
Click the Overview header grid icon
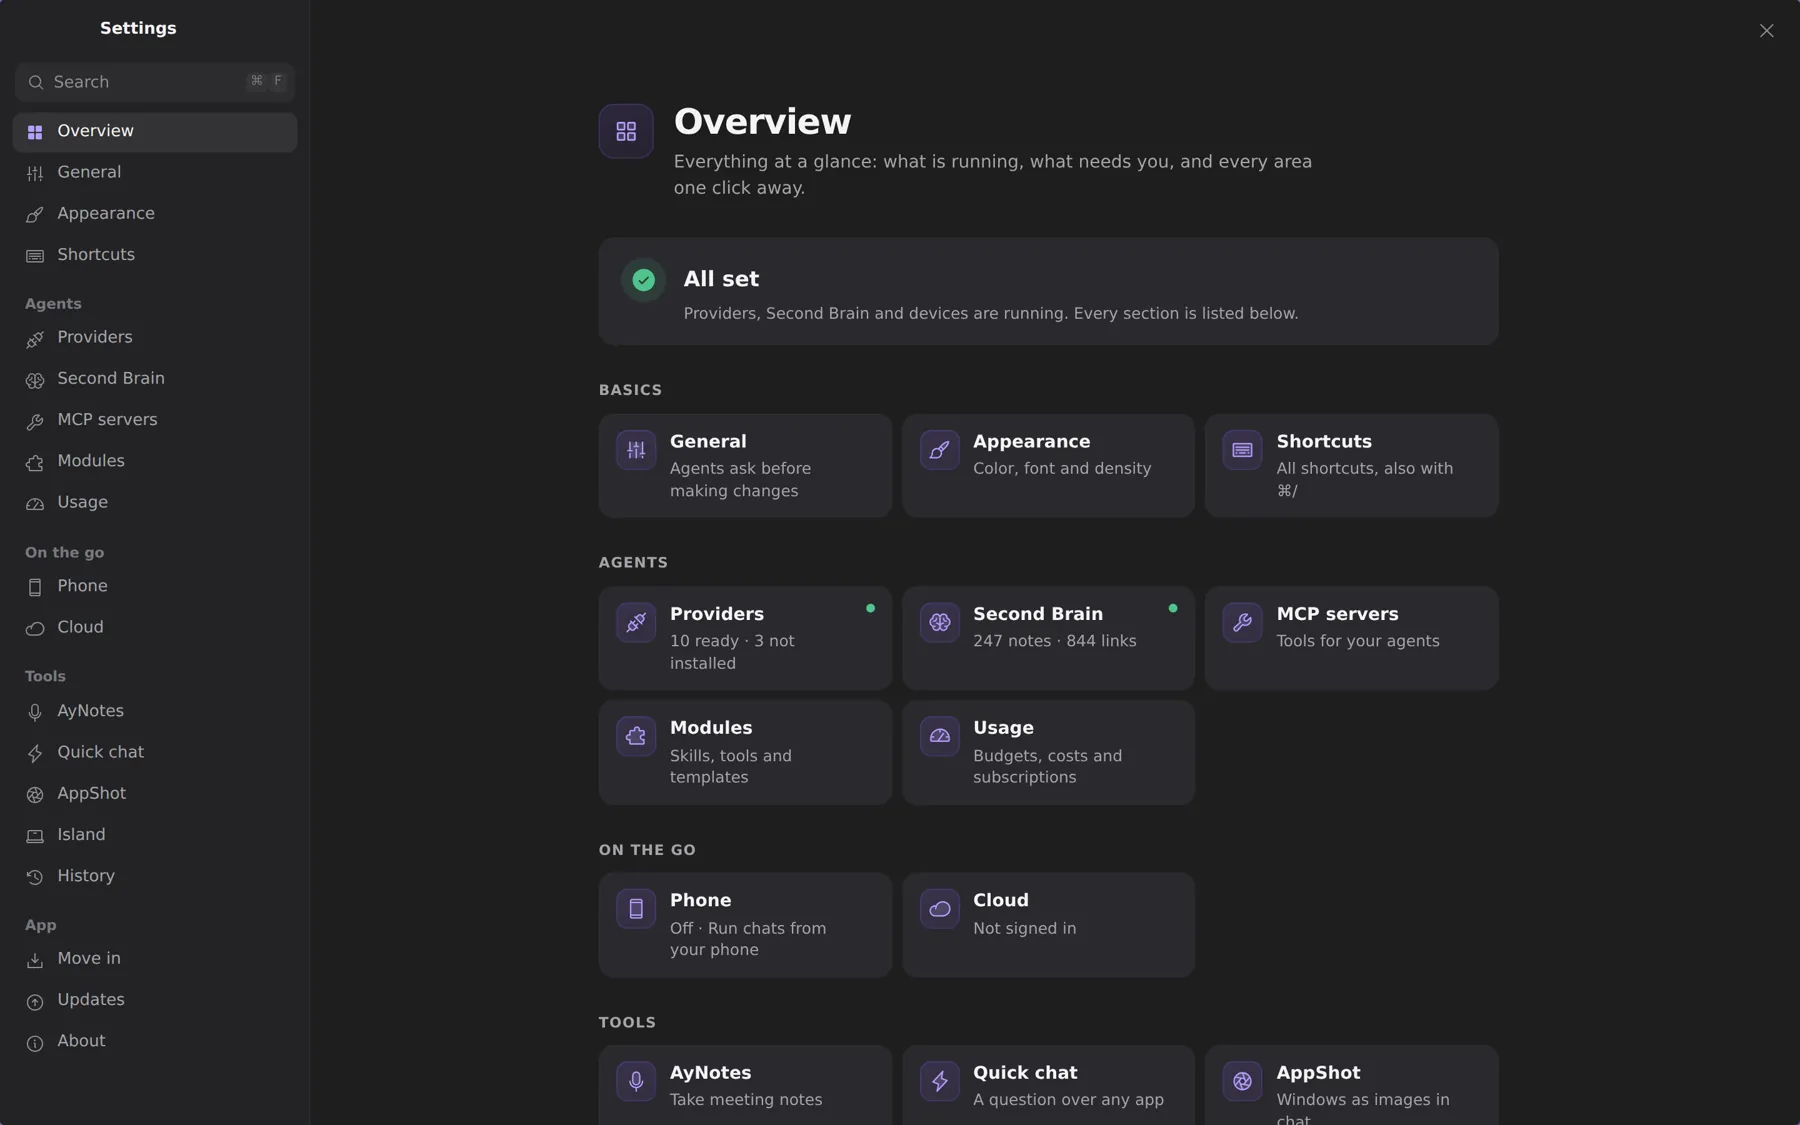(626, 131)
